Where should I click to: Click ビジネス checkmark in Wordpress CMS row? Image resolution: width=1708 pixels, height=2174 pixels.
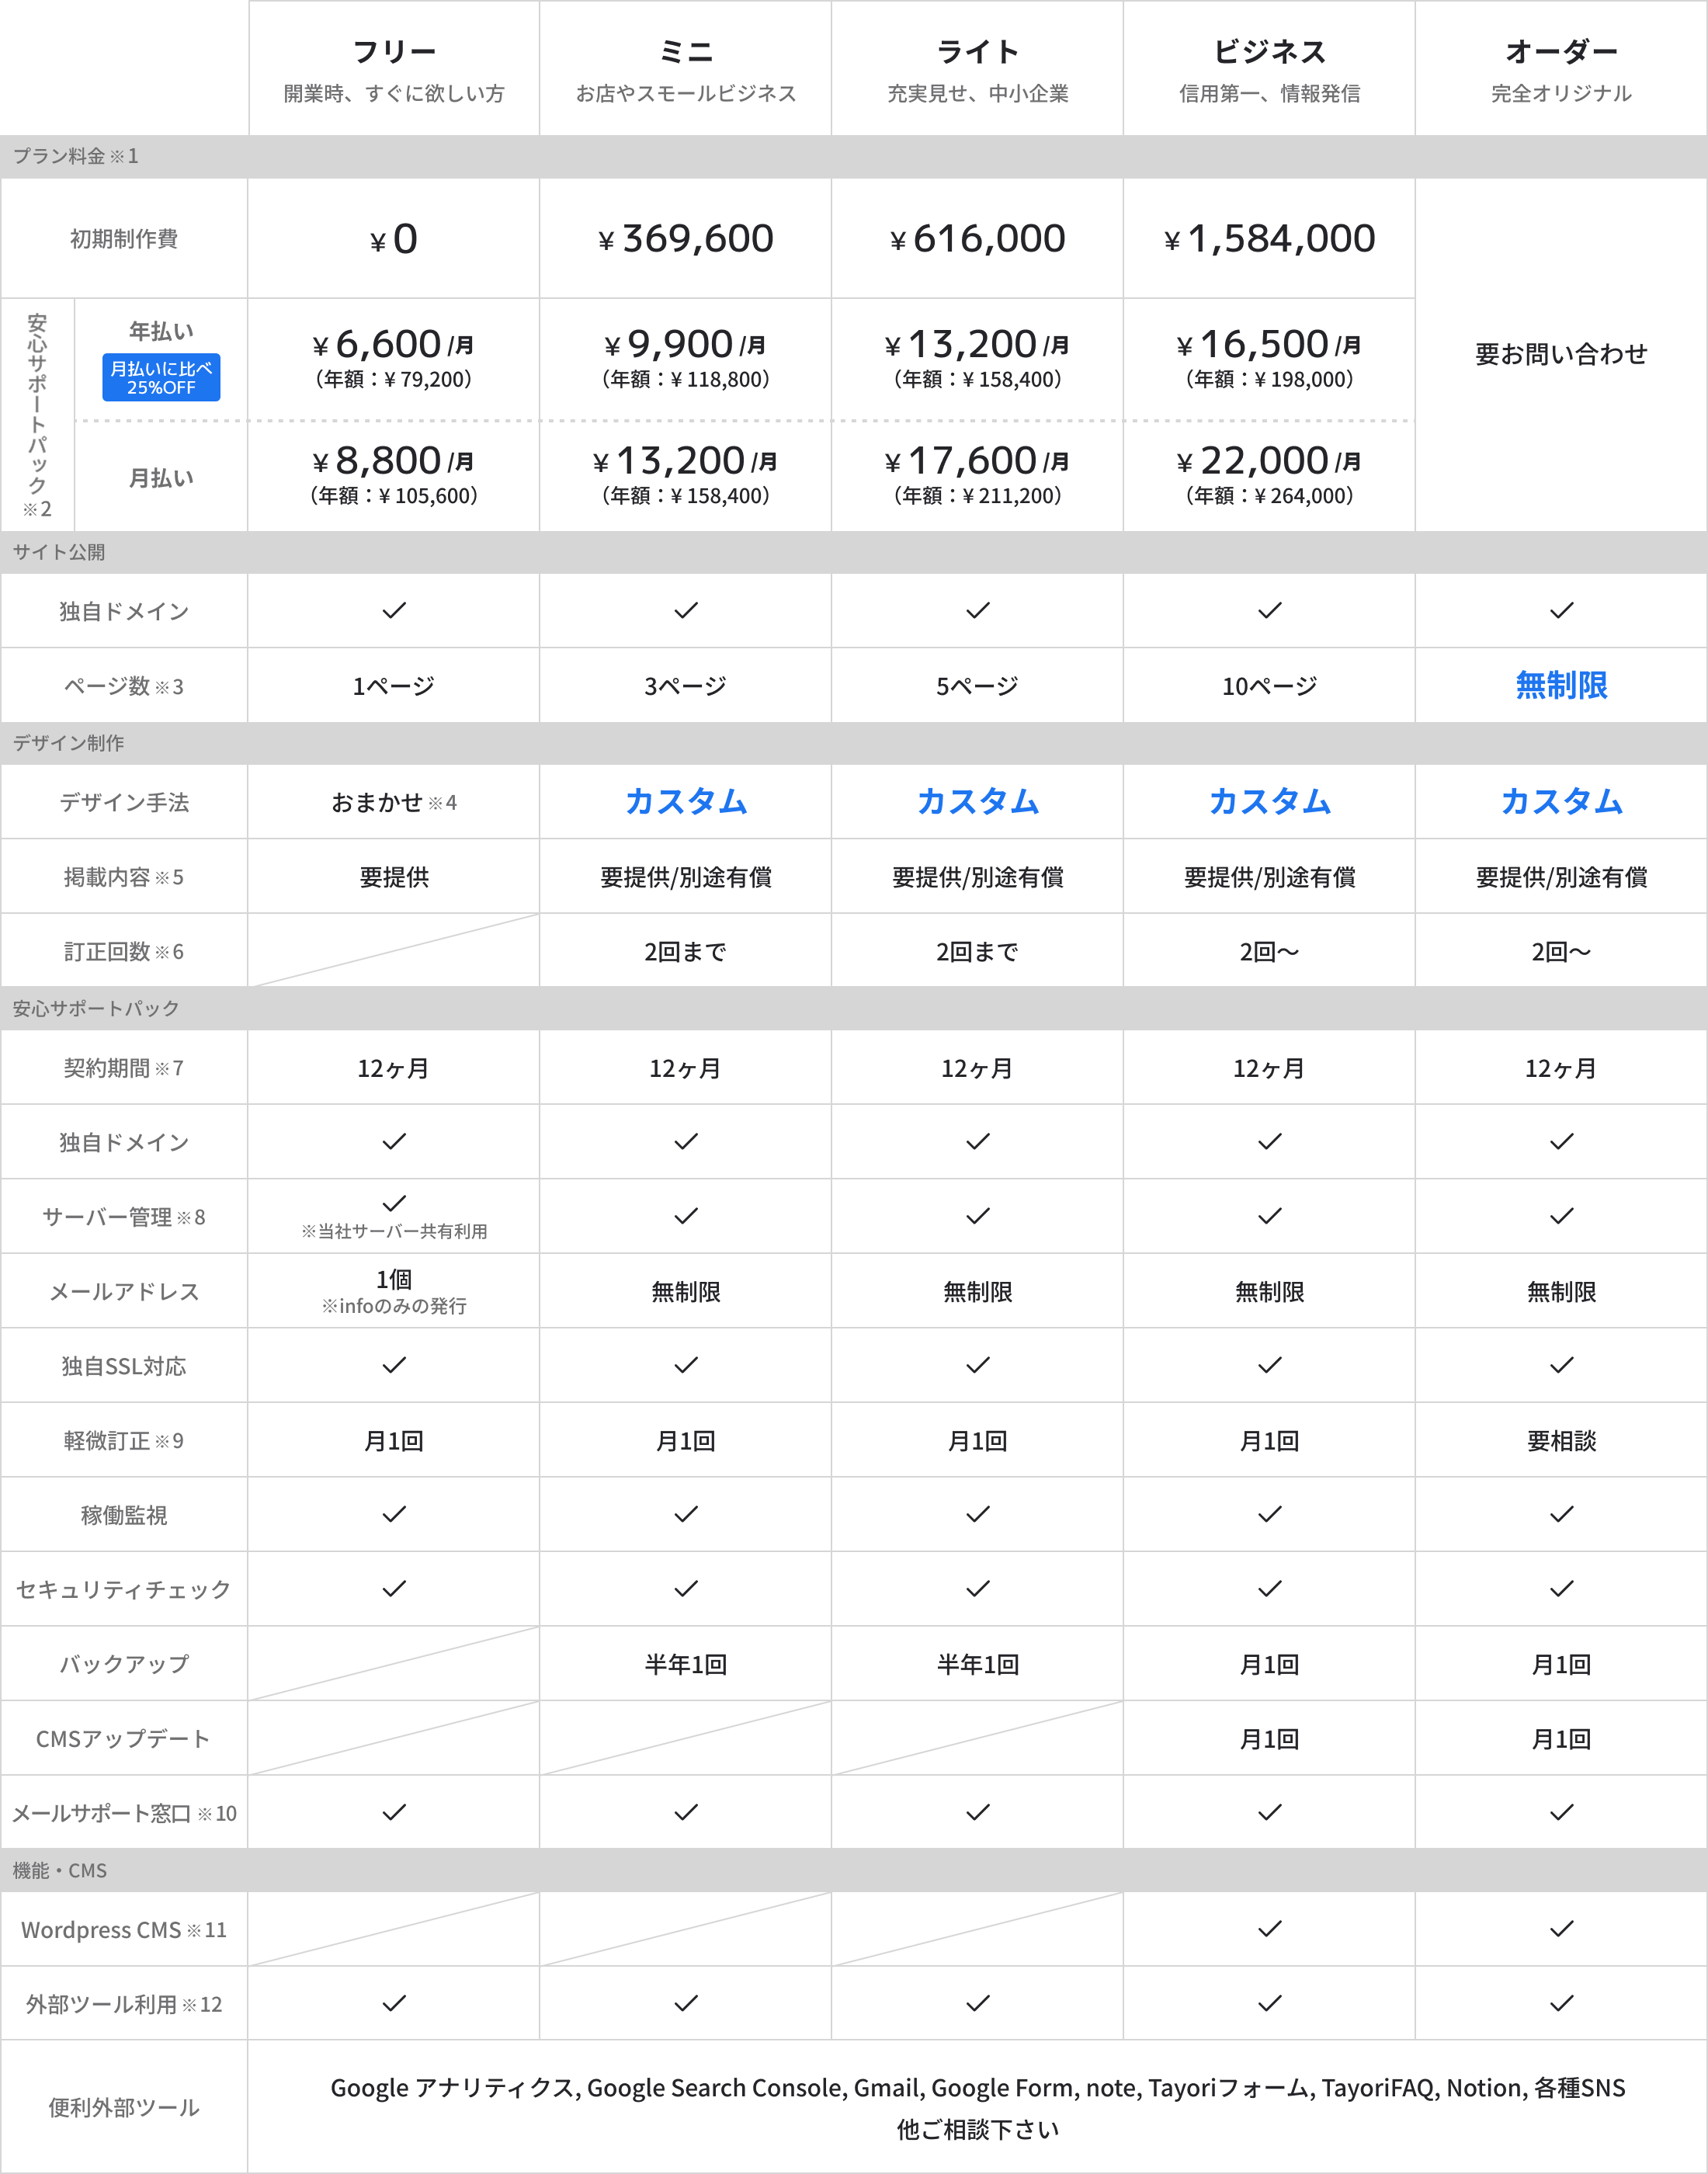(x=1269, y=1928)
